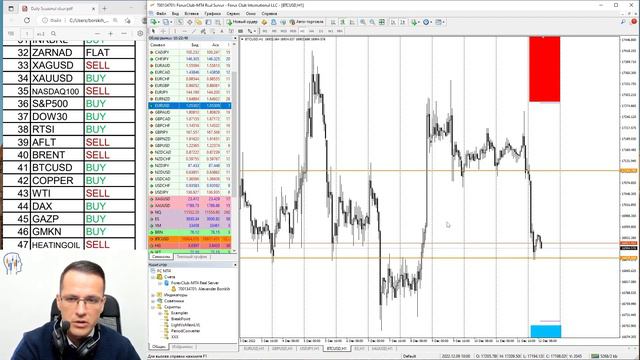Open the indicators list dropdown arrow

click(x=419, y=22)
